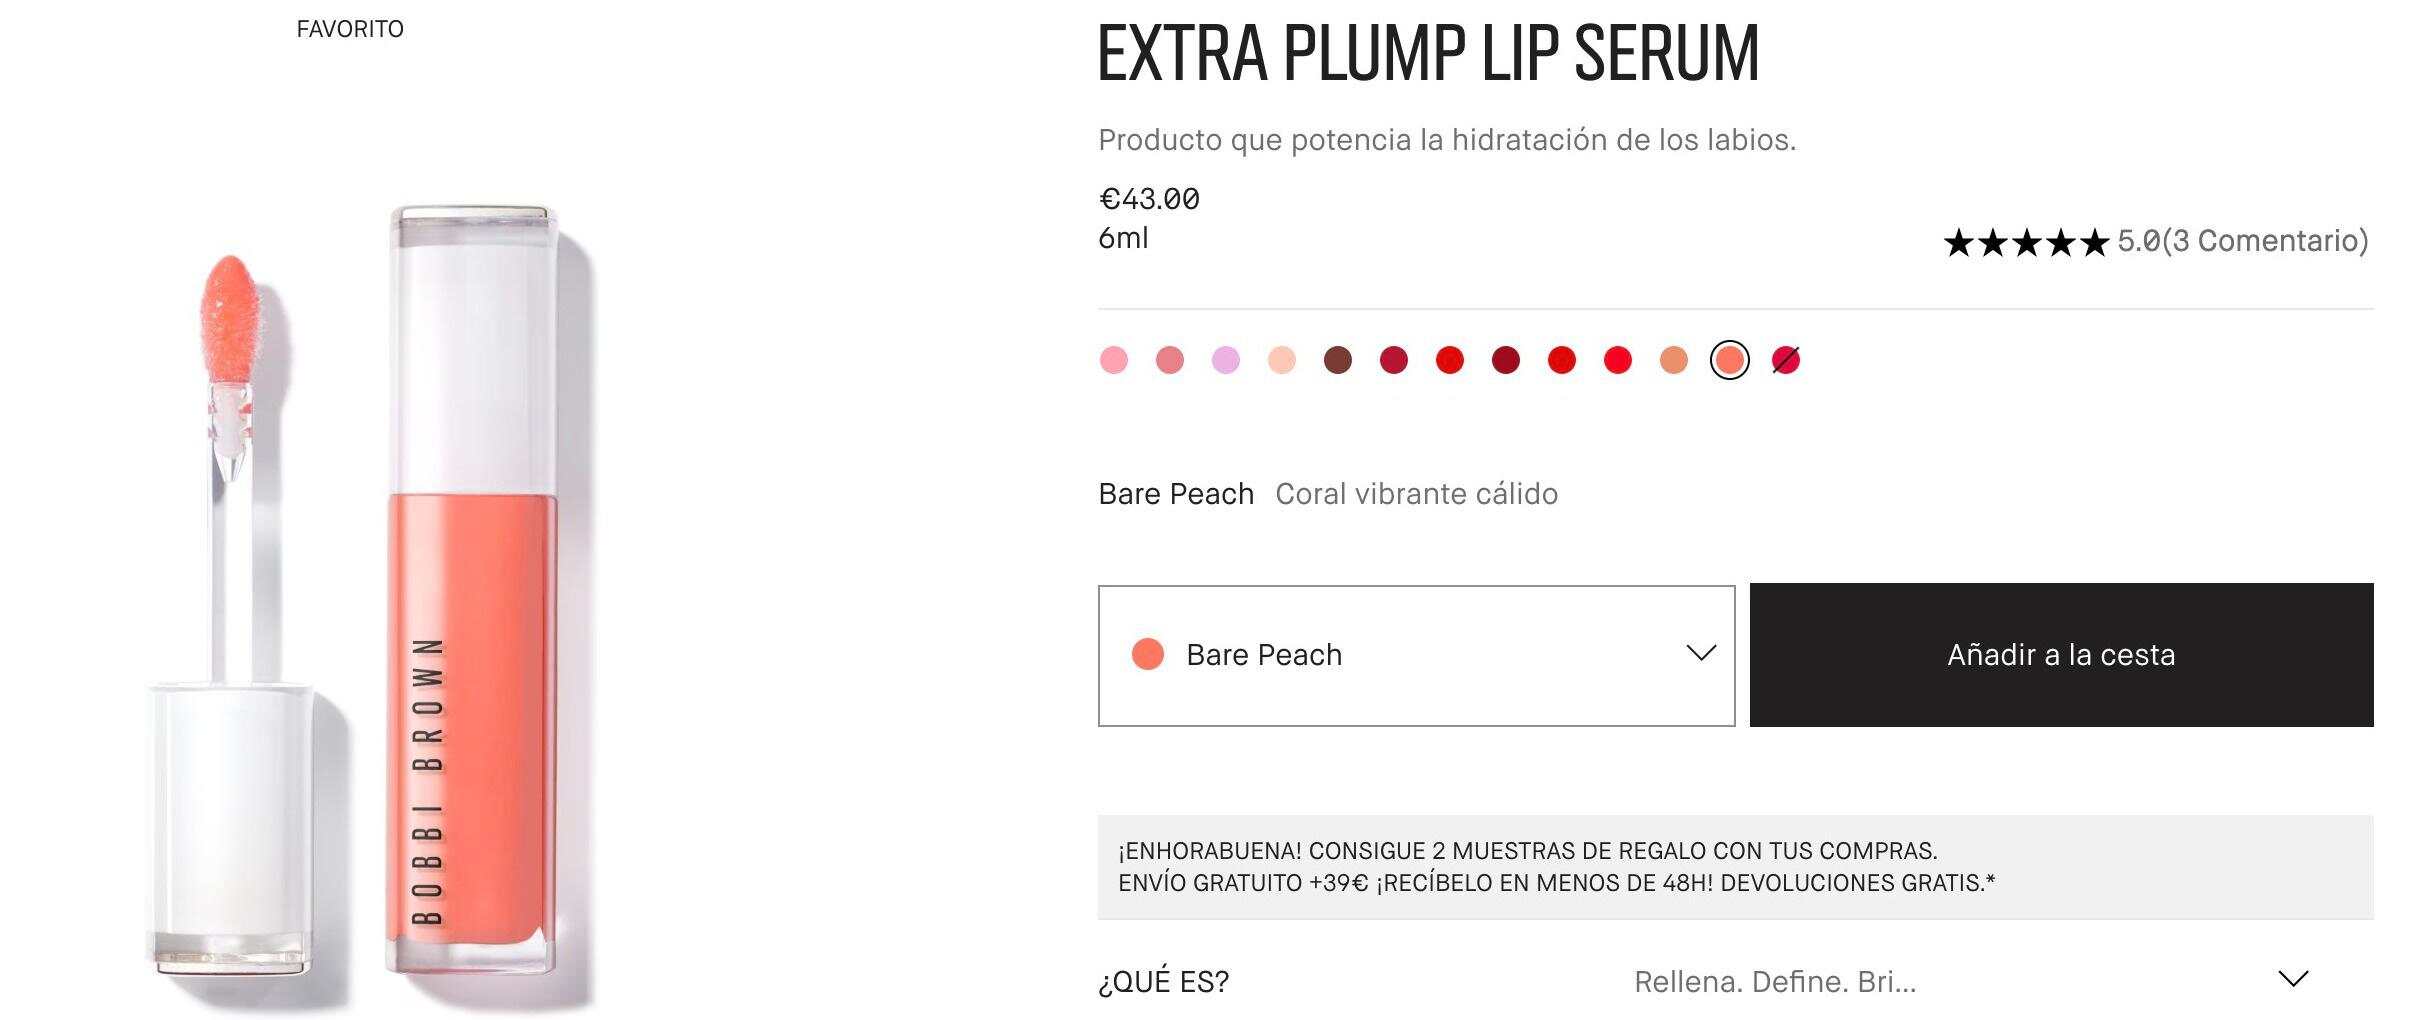
Task: Click the ¿QUÉ ES? heading label
Action: point(1163,982)
